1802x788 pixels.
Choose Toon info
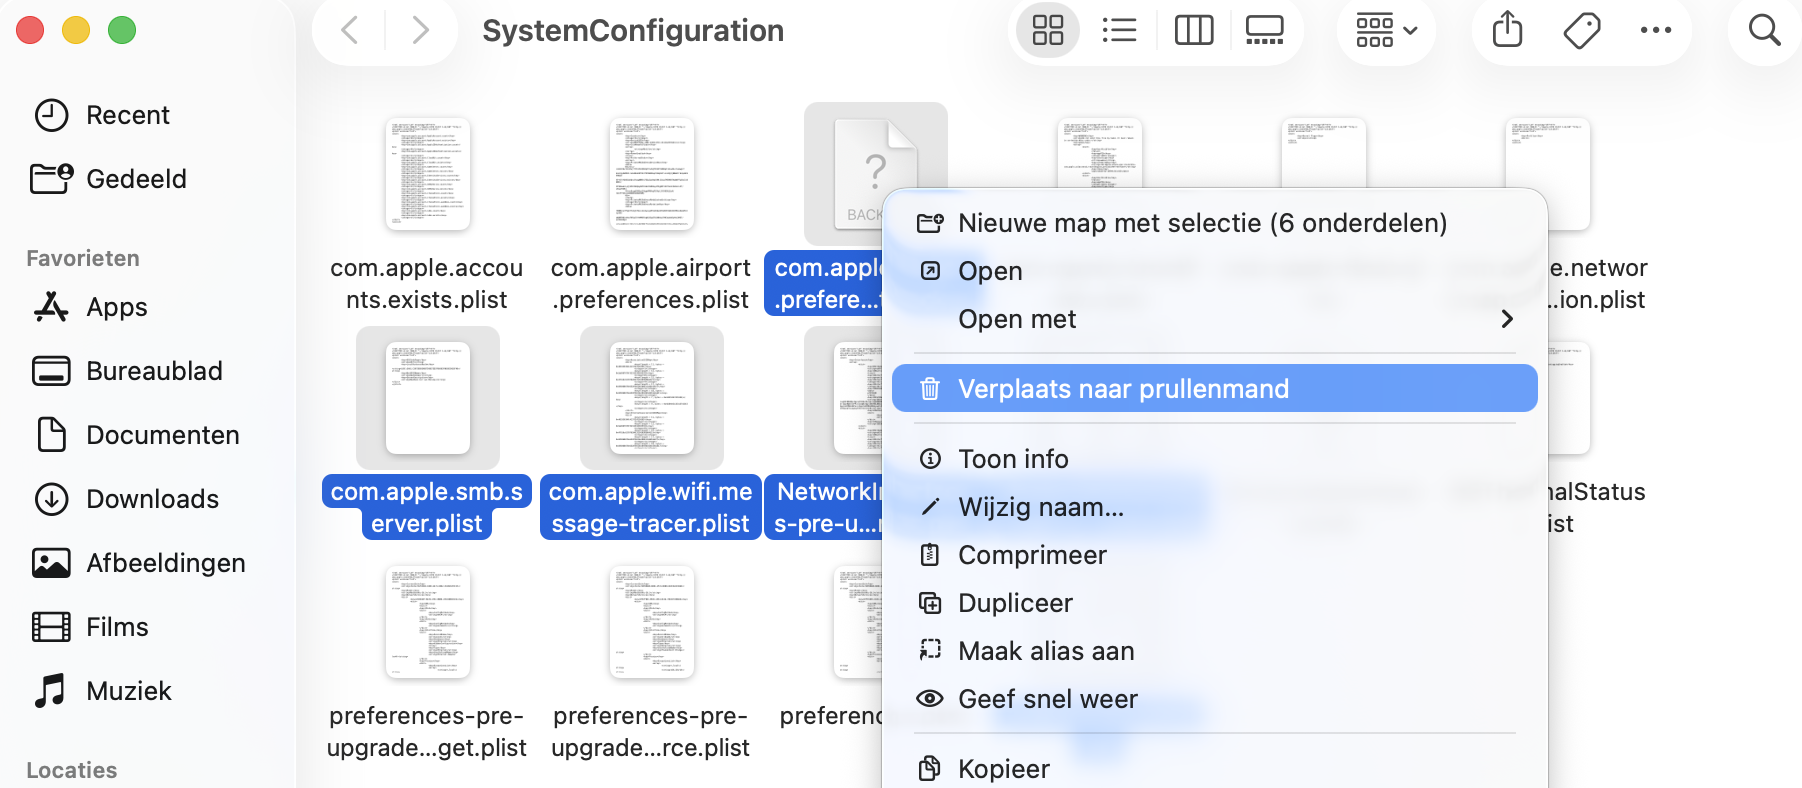(x=1215, y=459)
